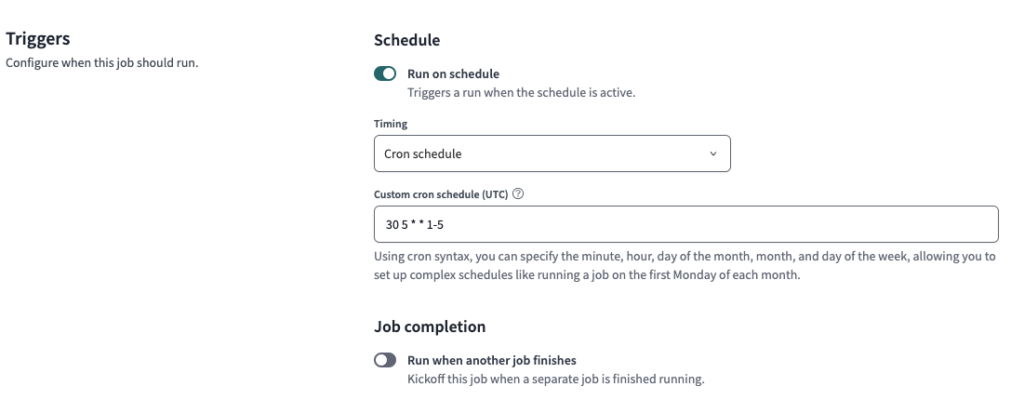Click the "Using cron syntax" help paragraph
This screenshot has height=413, width=1024.
[684, 258]
